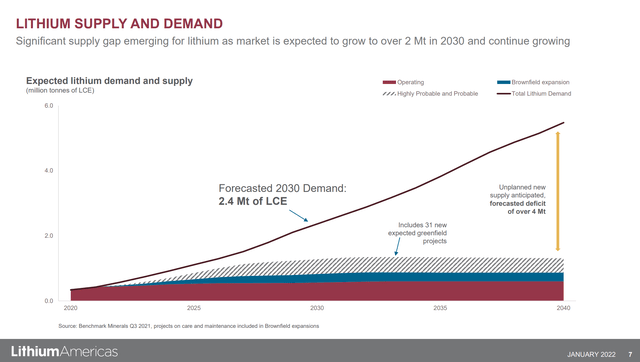
Task: Click the hatched Highly Probable legend icon
Action: [x=389, y=94]
